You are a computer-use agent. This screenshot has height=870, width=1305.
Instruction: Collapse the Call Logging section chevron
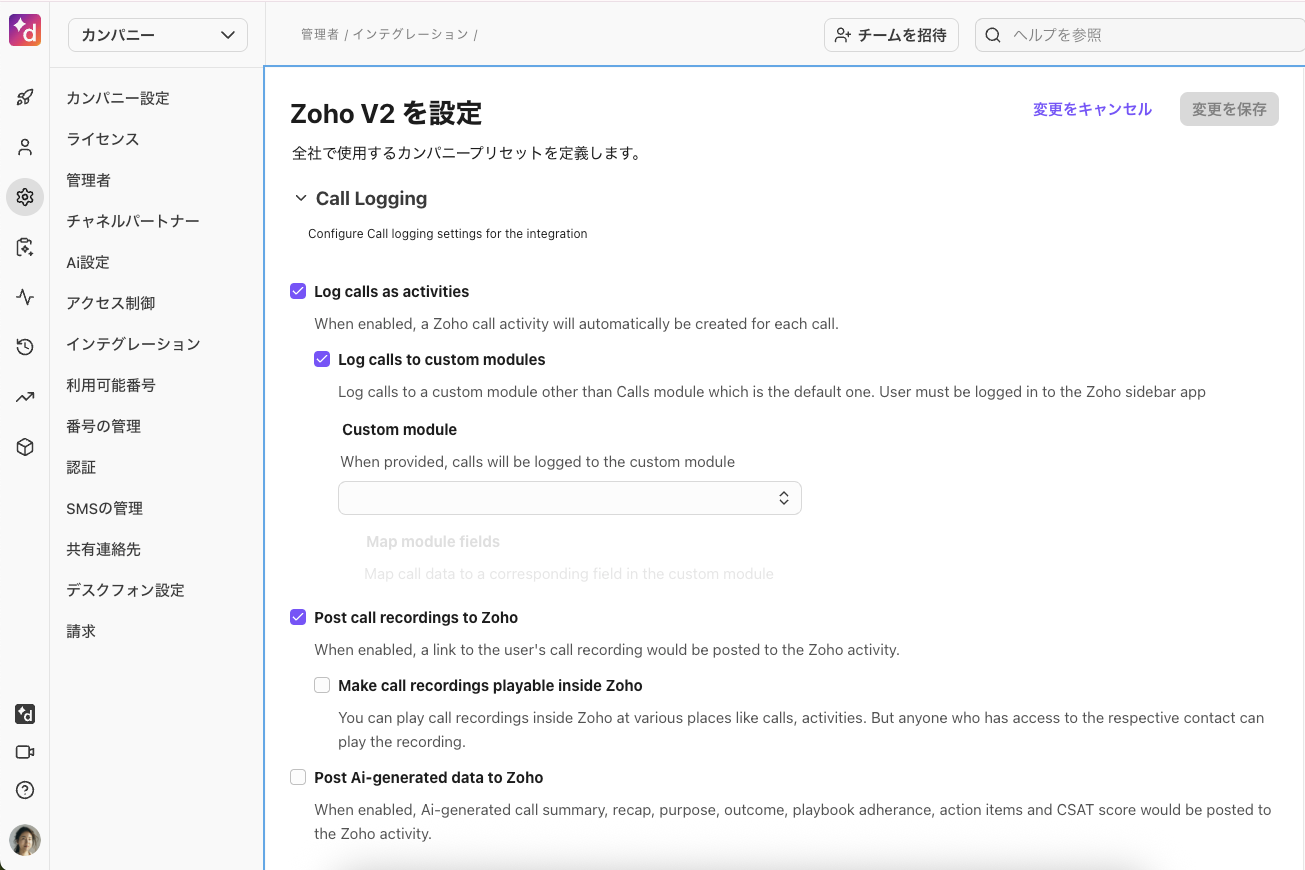click(x=300, y=199)
